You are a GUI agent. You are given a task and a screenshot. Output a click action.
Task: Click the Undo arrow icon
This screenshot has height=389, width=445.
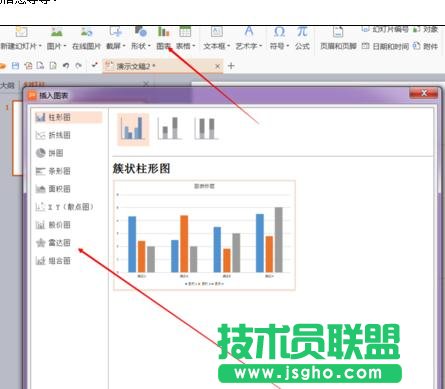tap(66, 66)
